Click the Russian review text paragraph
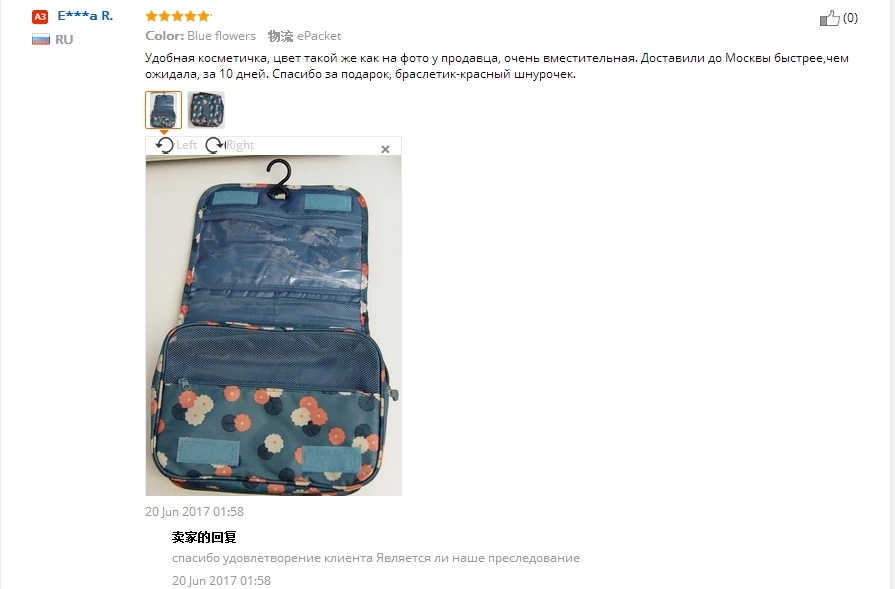Screen dimensions: 895x589 pos(497,66)
